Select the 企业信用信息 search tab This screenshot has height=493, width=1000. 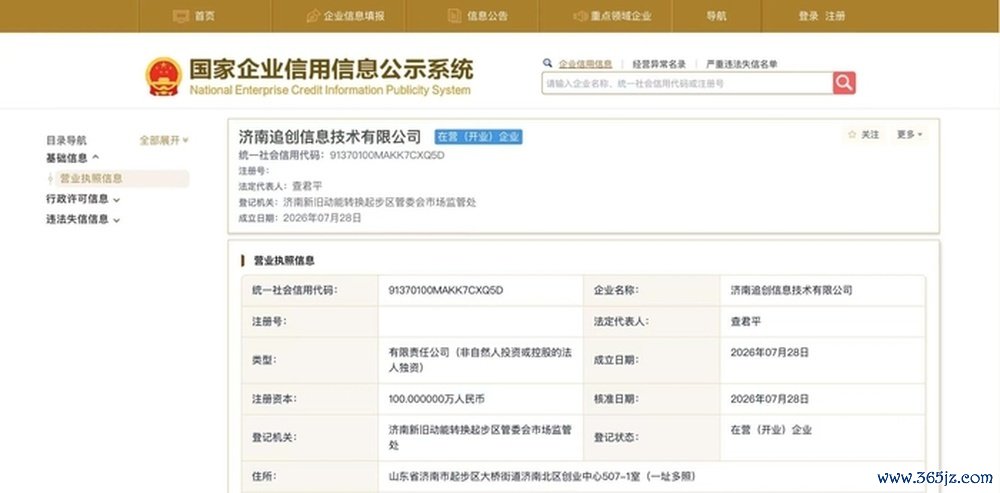[x=585, y=64]
